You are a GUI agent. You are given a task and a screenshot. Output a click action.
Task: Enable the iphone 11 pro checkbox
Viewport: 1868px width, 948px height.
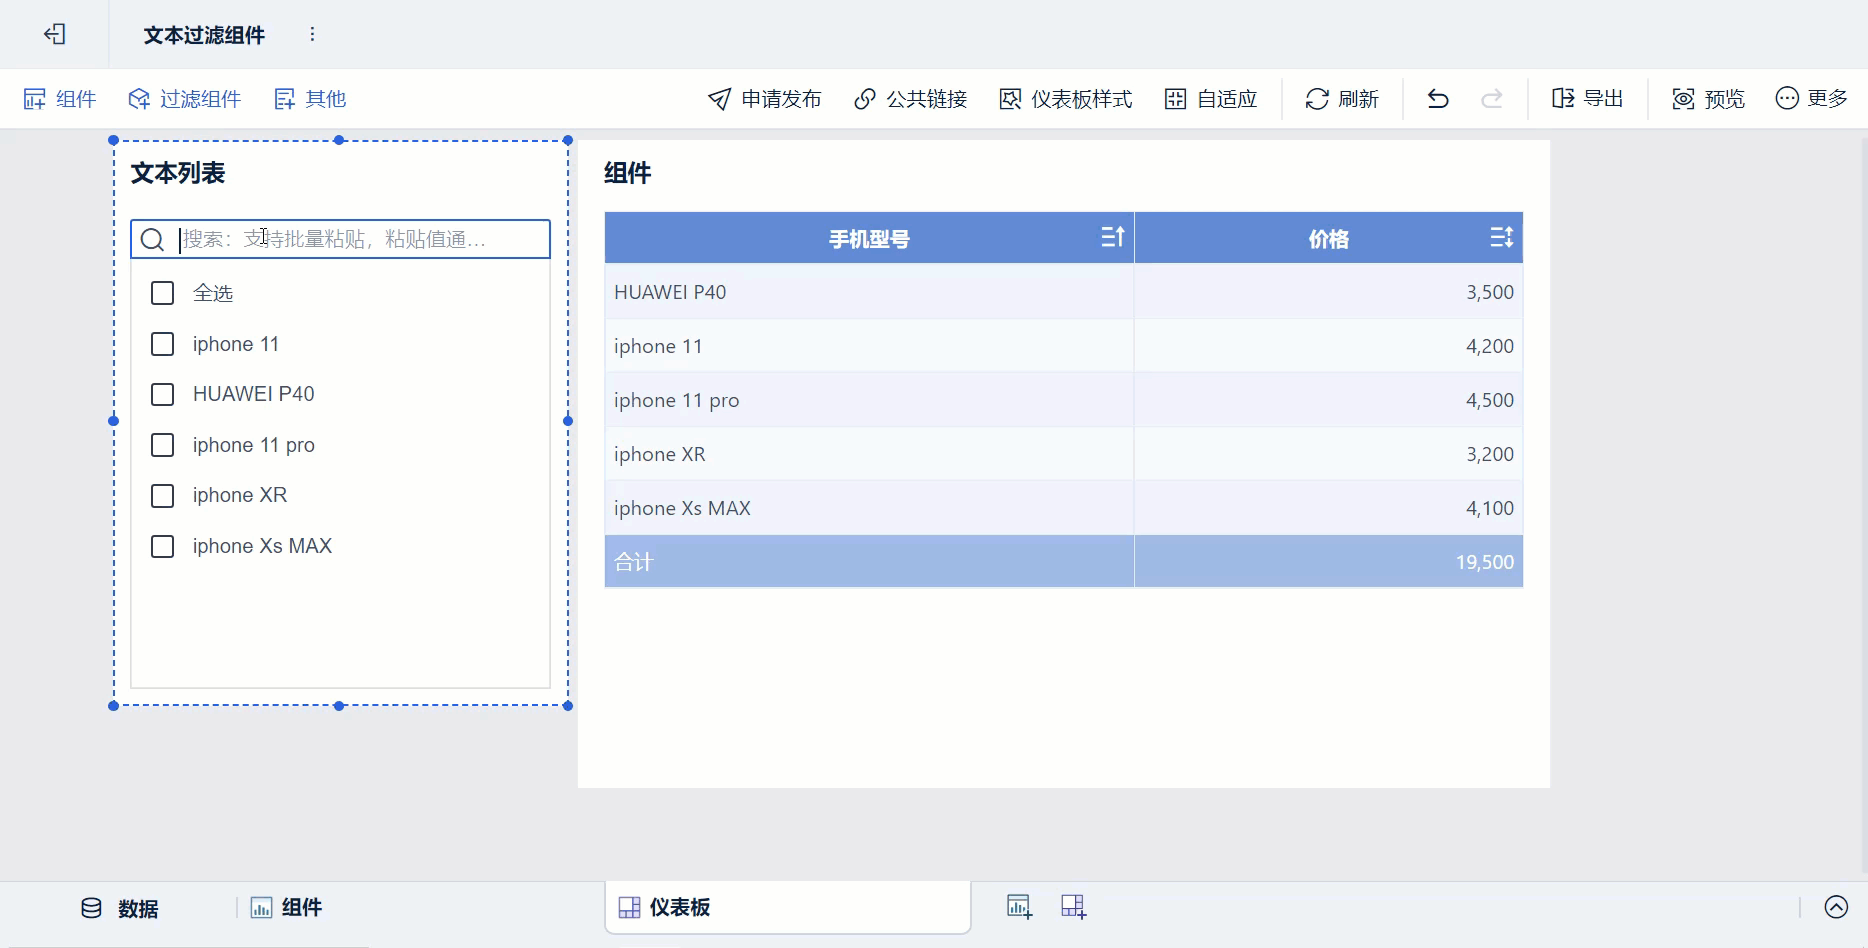coord(162,445)
